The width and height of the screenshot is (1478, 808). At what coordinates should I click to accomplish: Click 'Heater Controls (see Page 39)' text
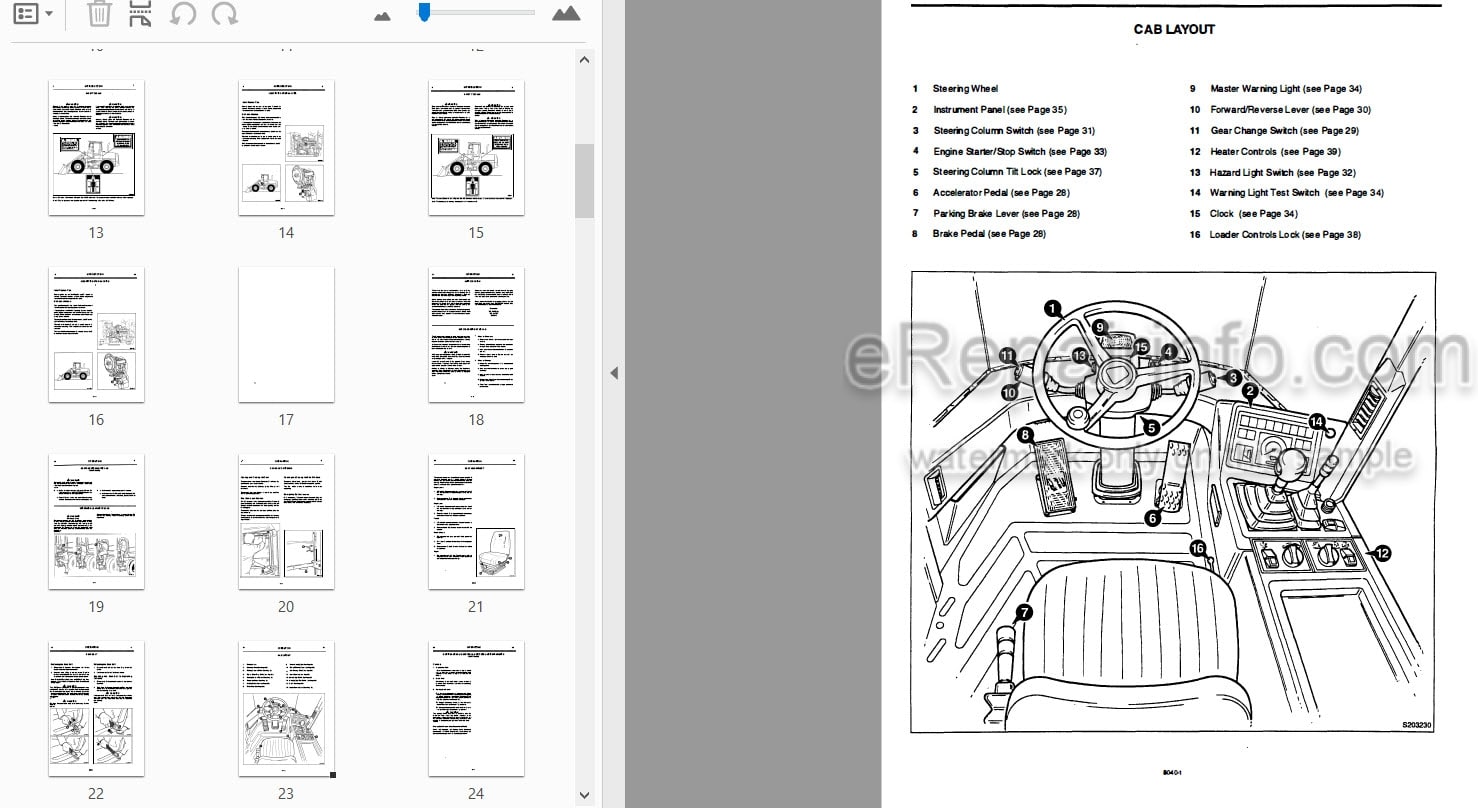click(x=1275, y=152)
